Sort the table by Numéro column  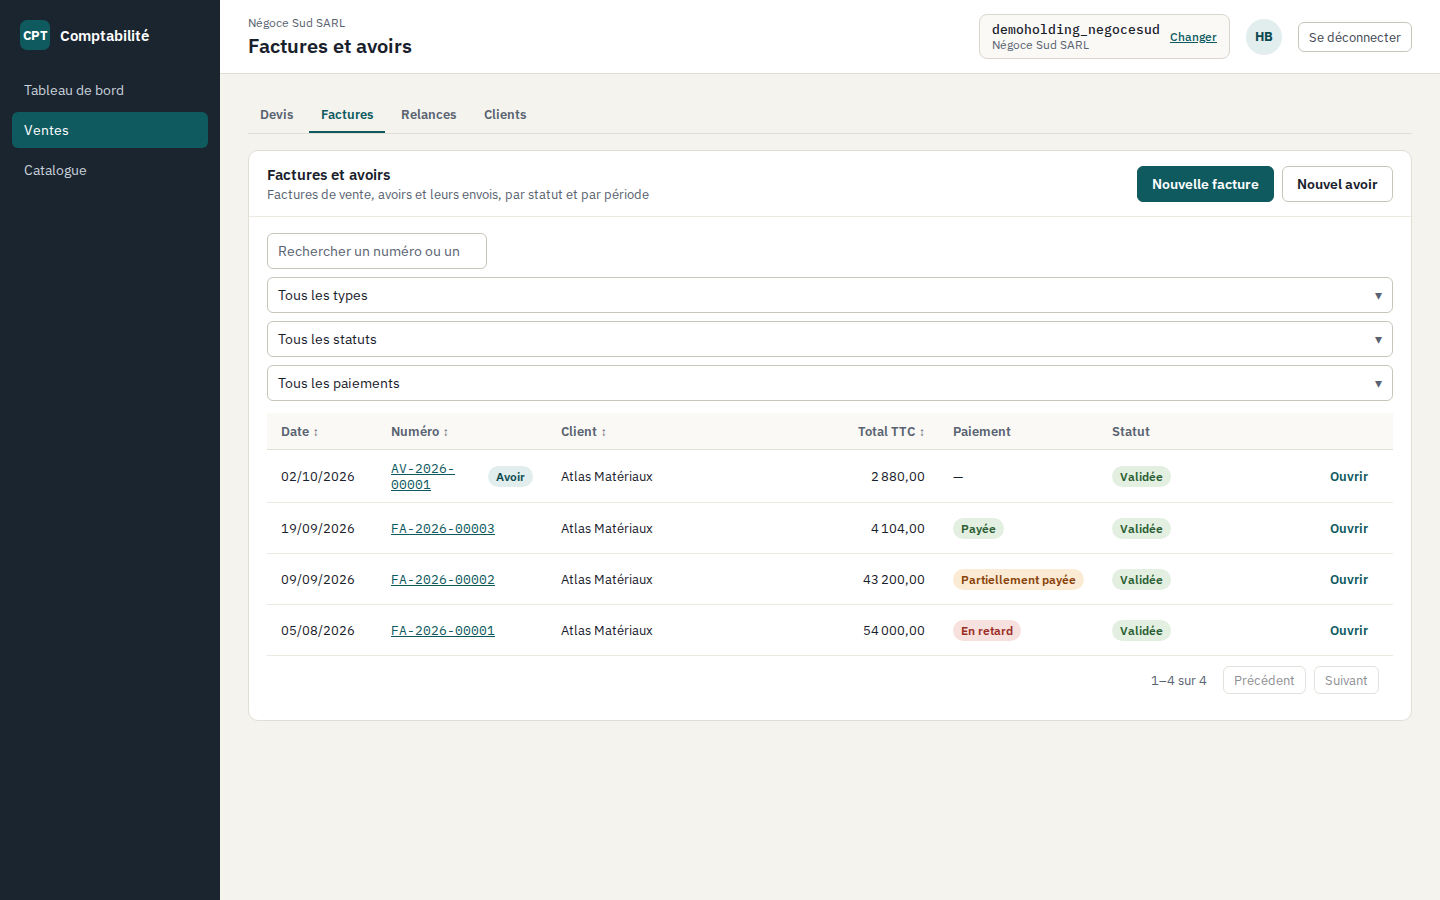pyautogui.click(x=419, y=432)
